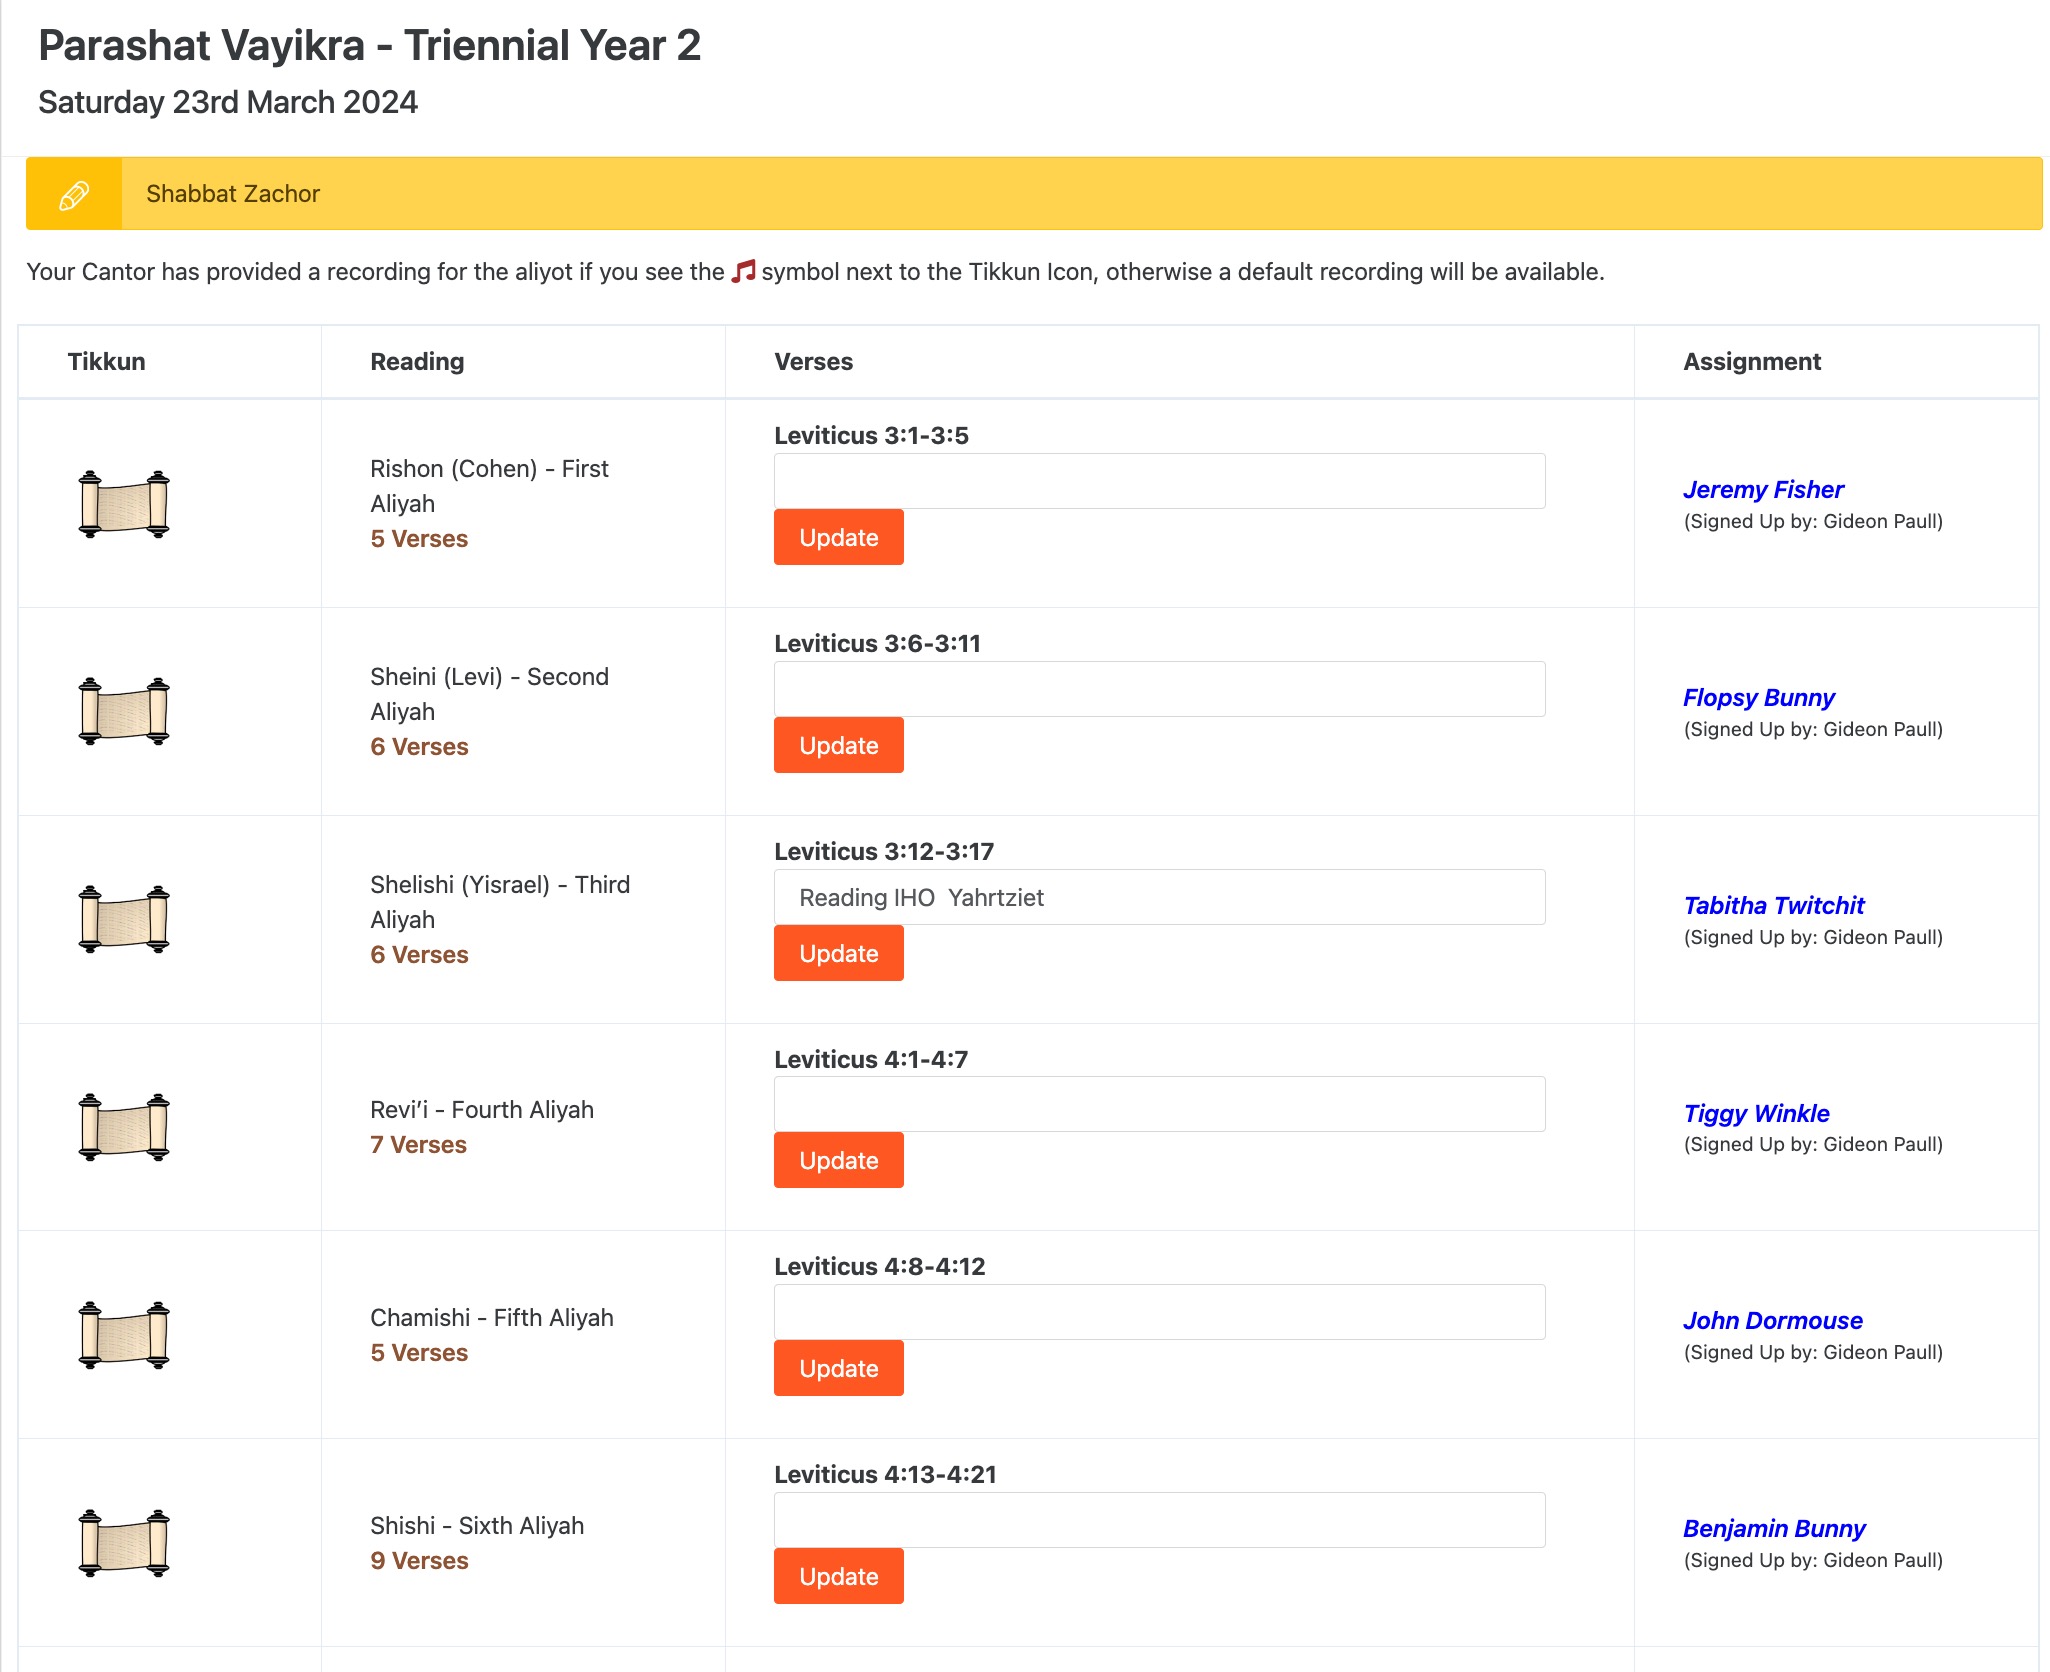This screenshot has height=1672, width=2050.
Task: Click Update for the Fourth Aliyah
Action: [838, 1160]
